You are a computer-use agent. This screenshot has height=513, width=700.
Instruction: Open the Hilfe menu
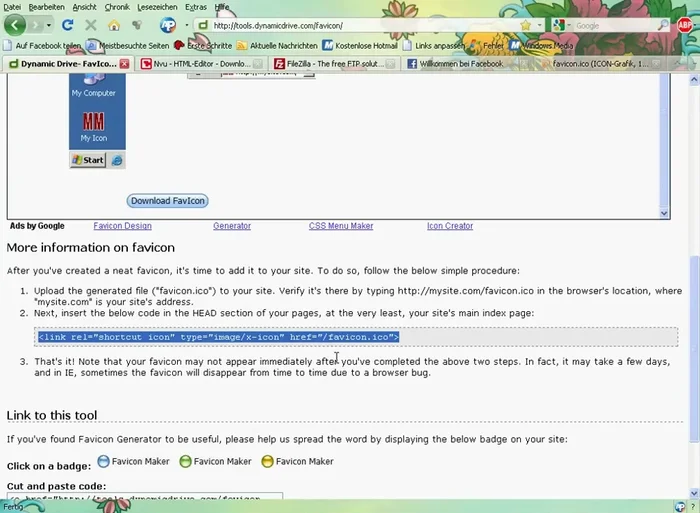221,7
